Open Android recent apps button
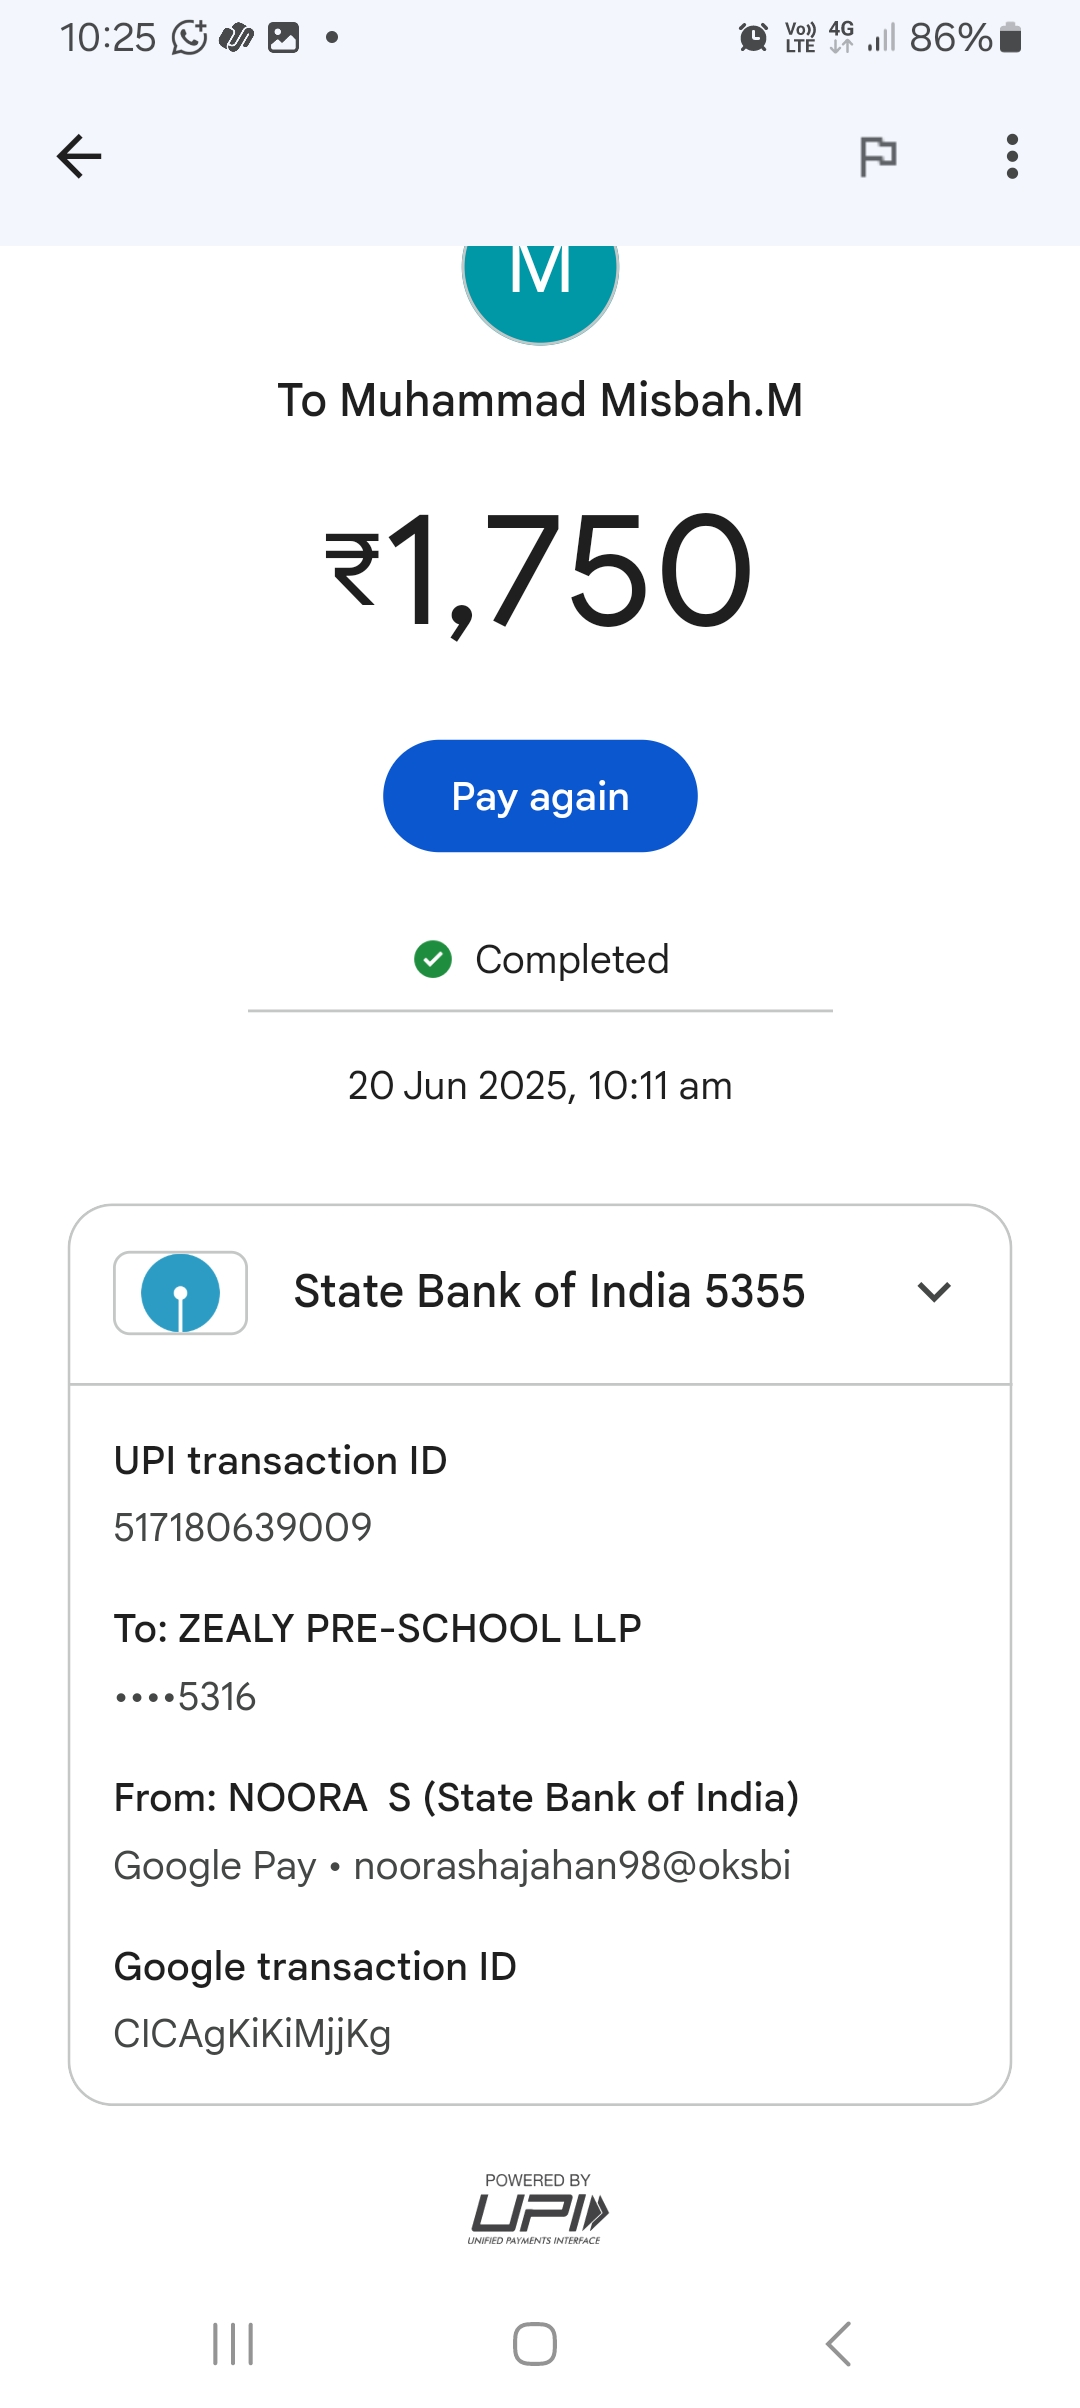 click(233, 2344)
